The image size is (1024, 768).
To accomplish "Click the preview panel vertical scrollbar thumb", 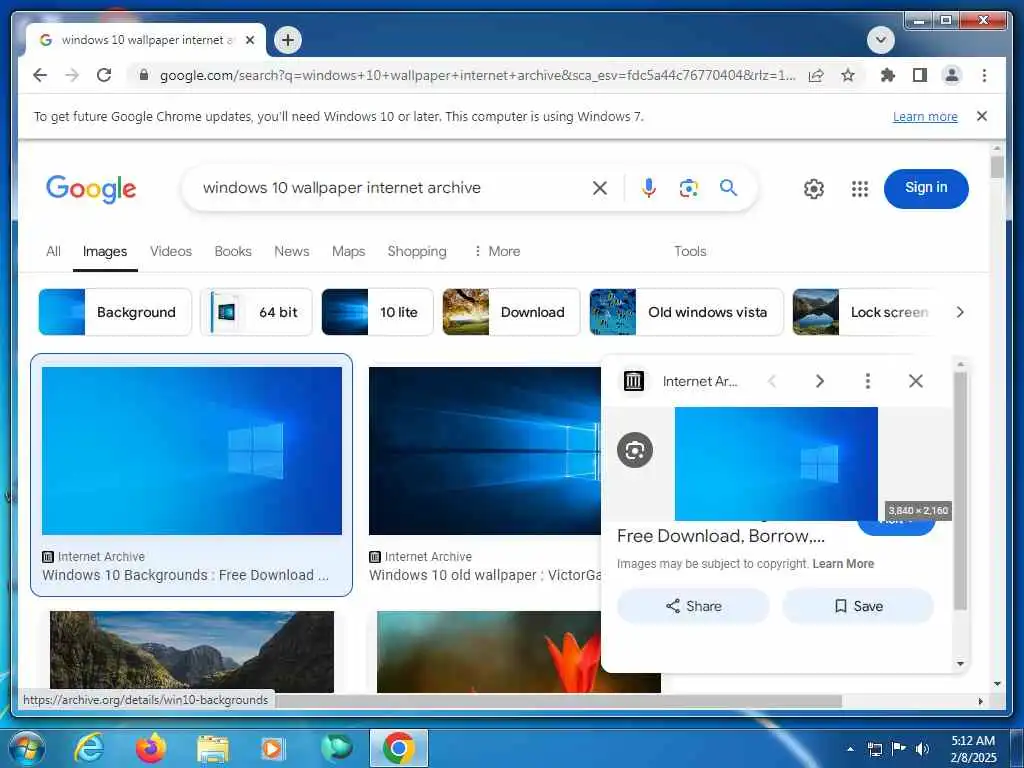I will [960, 491].
